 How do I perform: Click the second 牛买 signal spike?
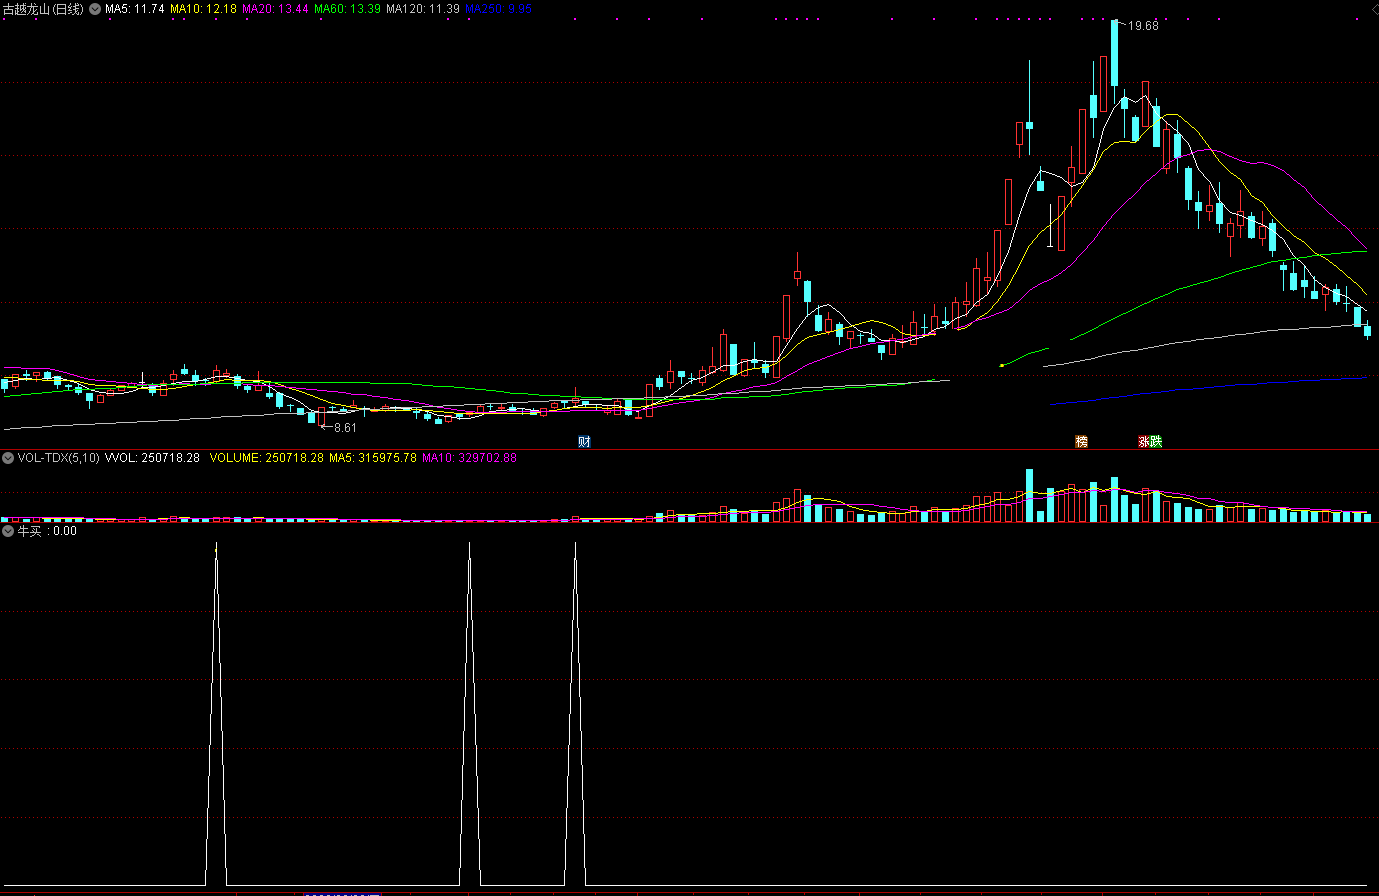tap(469, 714)
